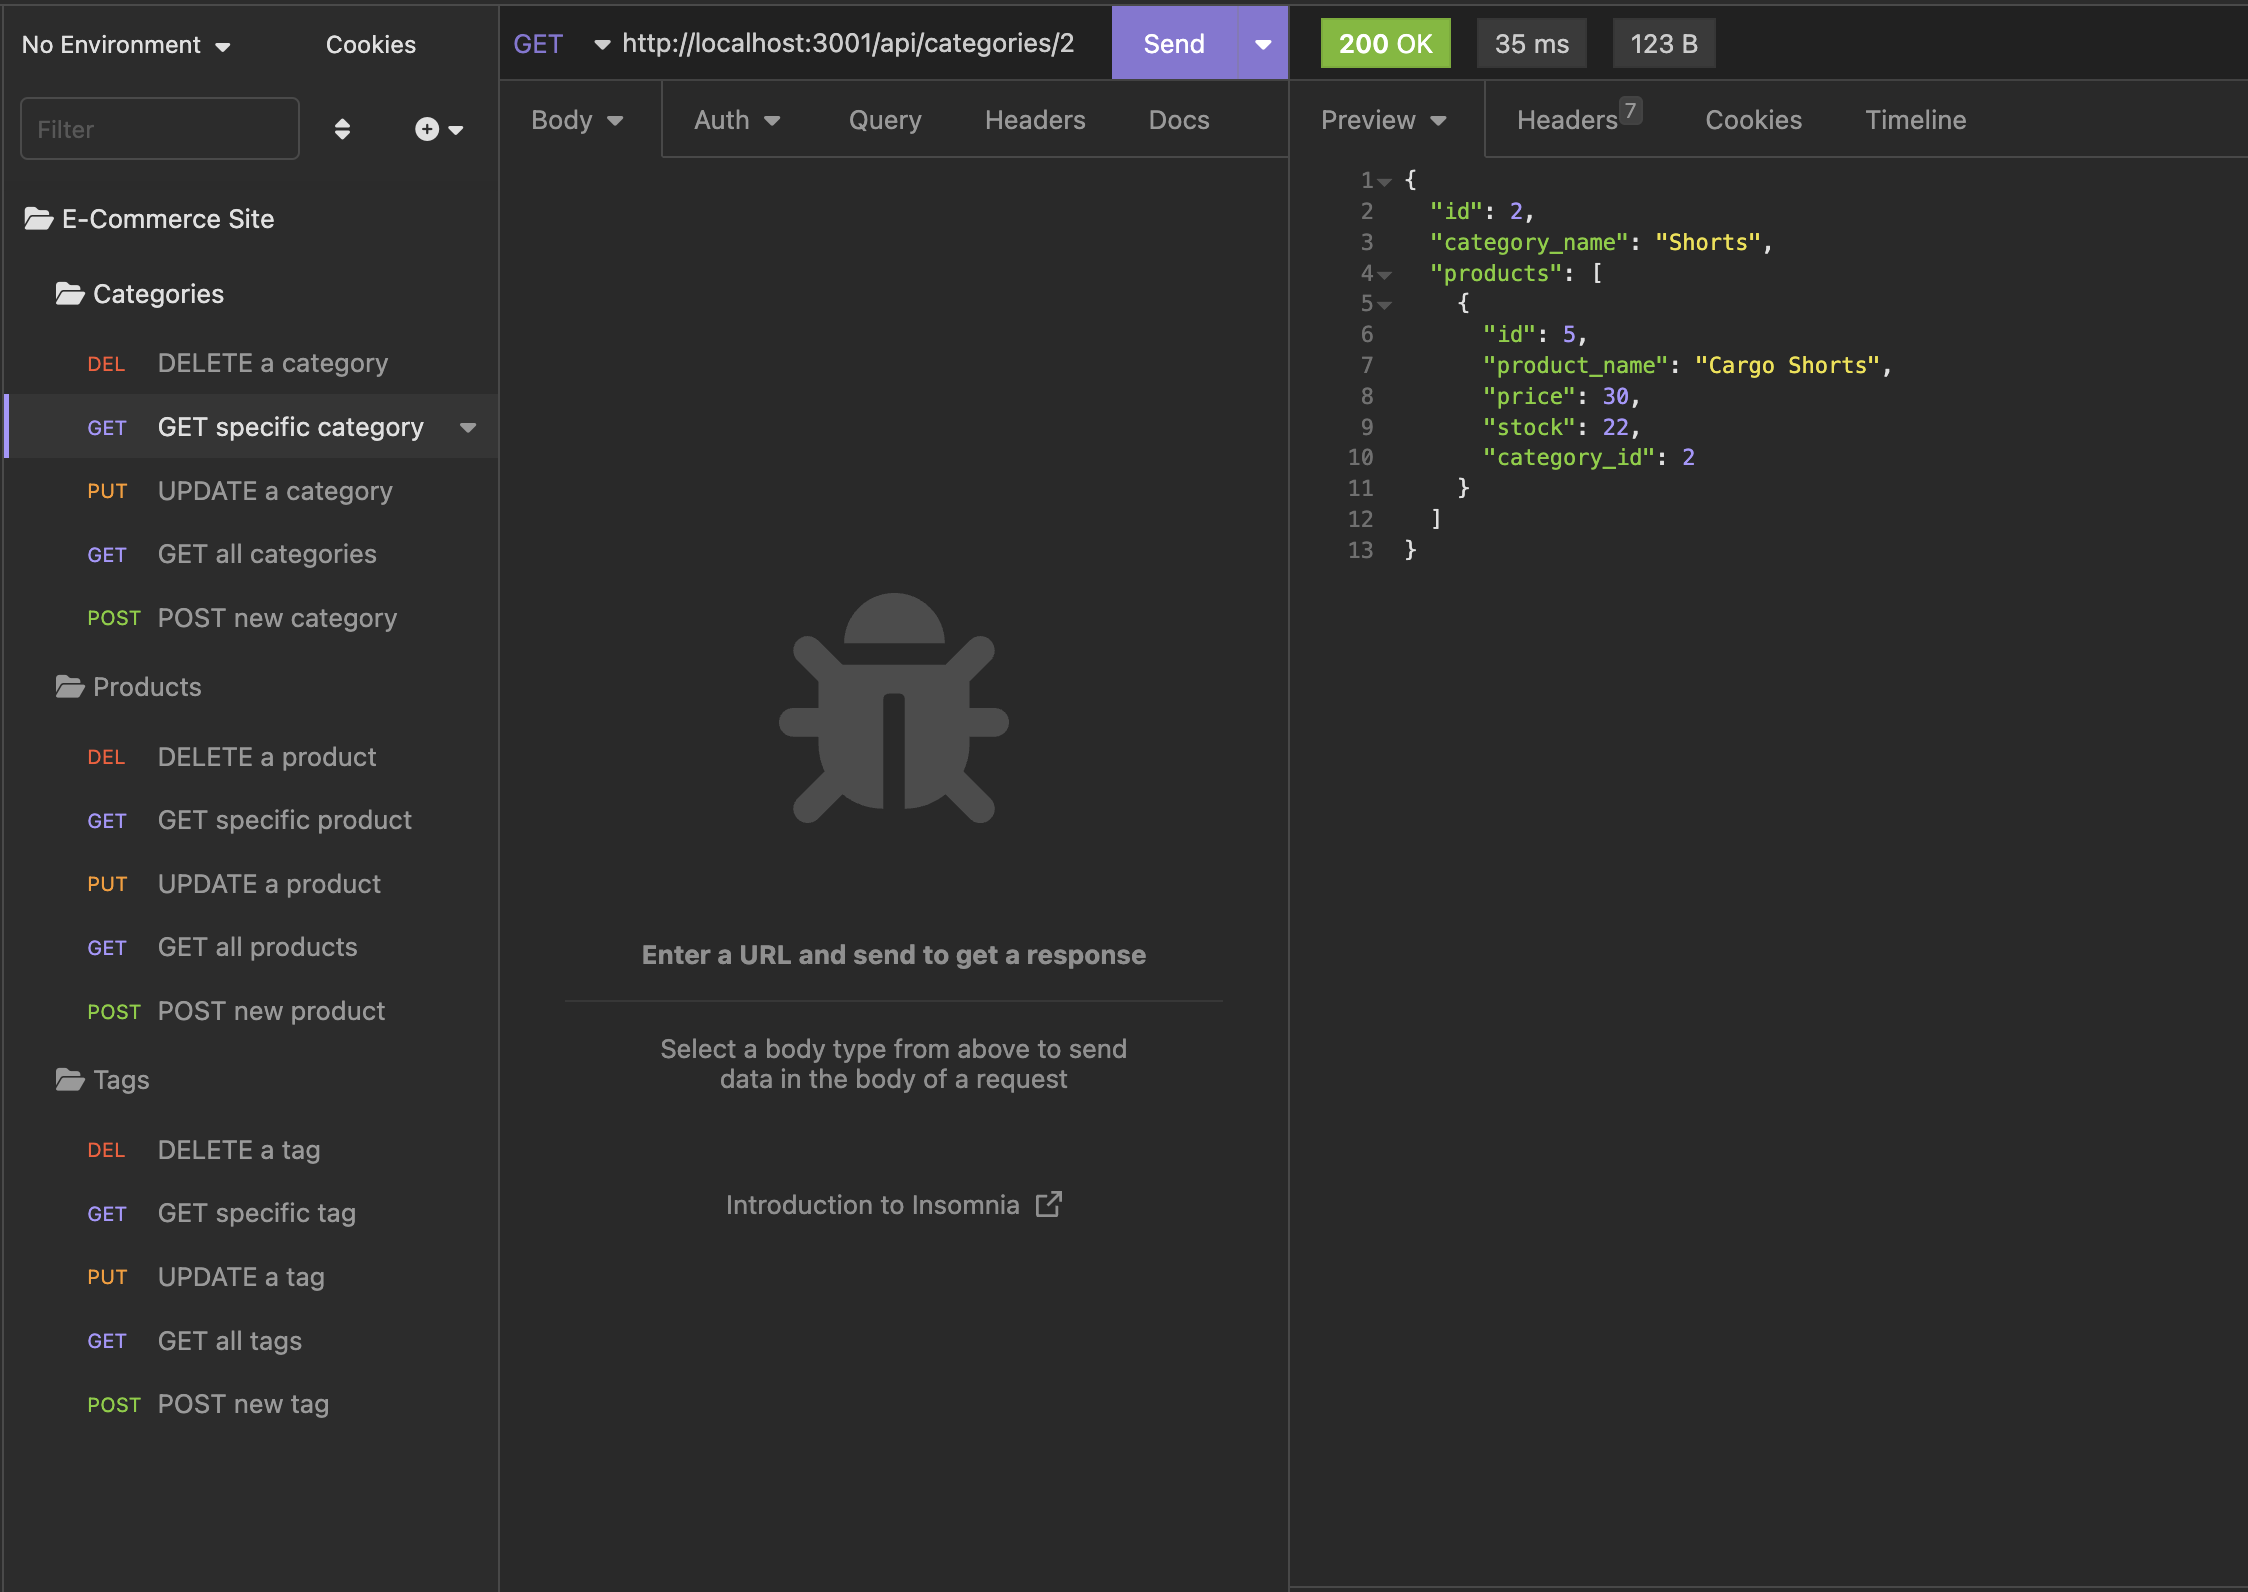Click the Cookies button in the sidebar
Viewport: 2248px width, 1592px height.
click(370, 44)
